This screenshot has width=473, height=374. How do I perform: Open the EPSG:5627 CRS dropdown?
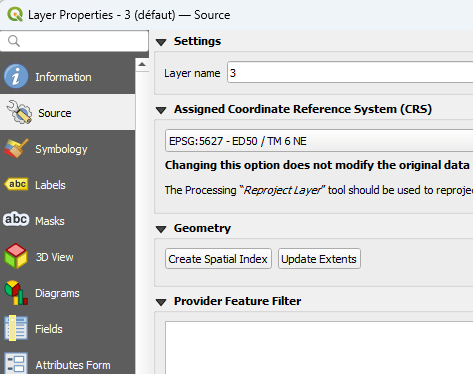click(x=319, y=141)
